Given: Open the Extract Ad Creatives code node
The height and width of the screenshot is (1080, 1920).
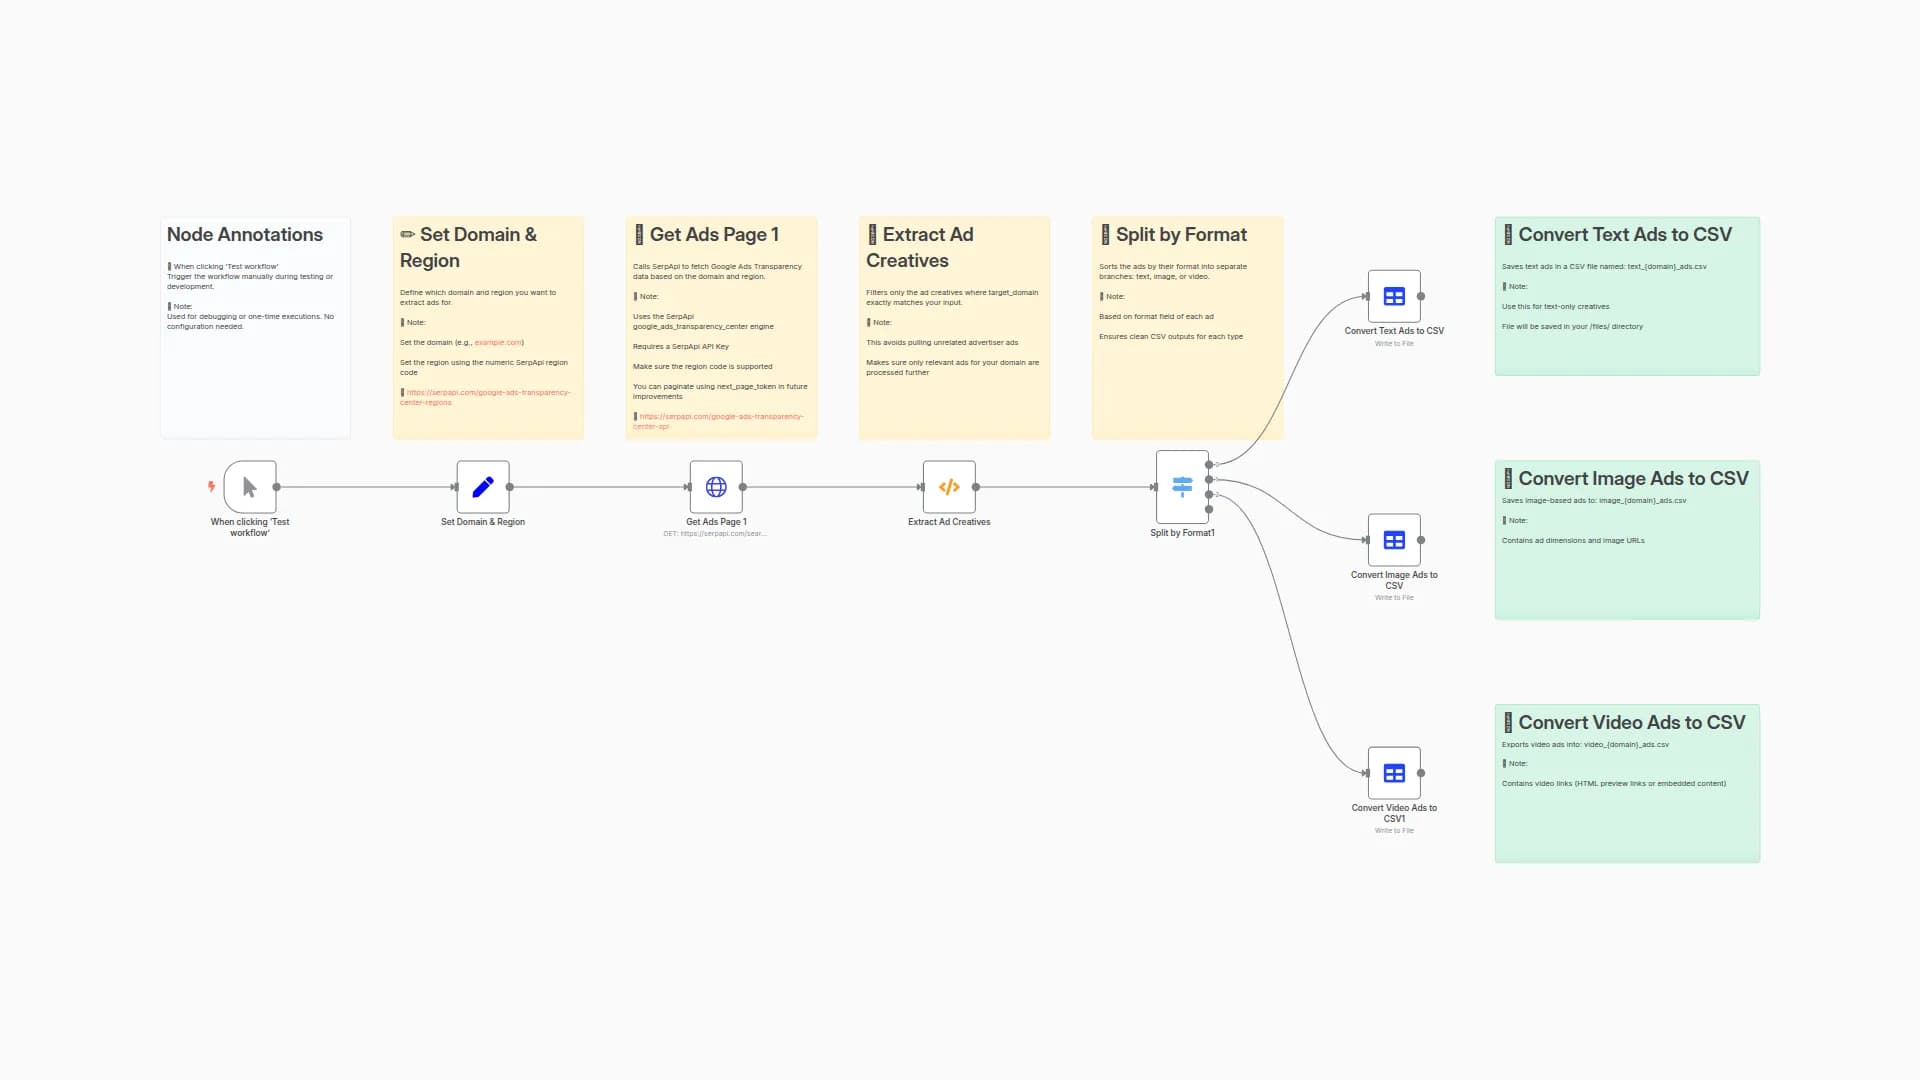Looking at the screenshot, I should tap(949, 487).
